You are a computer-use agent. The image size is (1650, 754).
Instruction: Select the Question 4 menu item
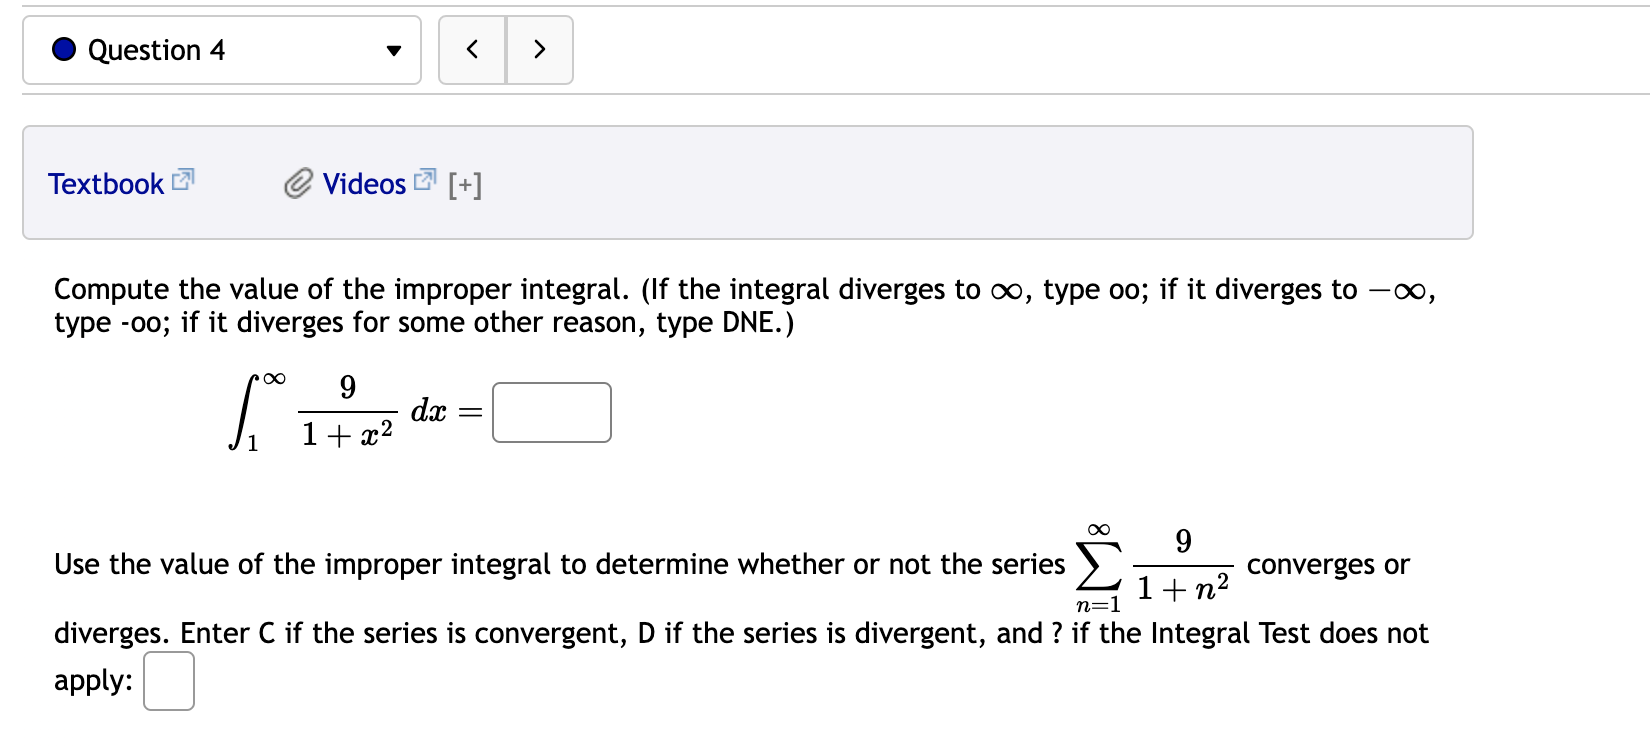point(155,49)
